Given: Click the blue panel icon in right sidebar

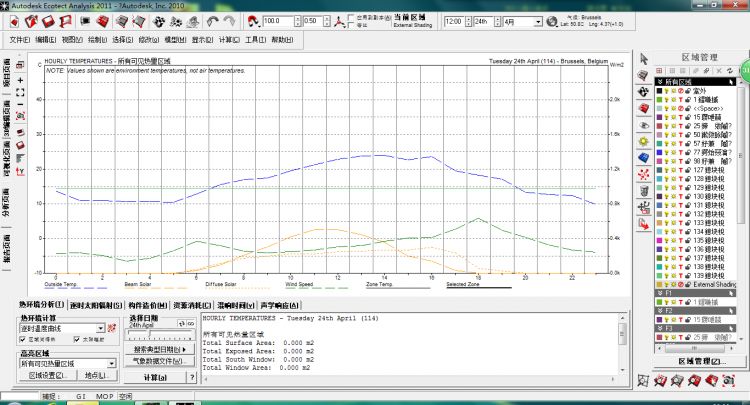Looking at the screenshot, I should click(x=644, y=158).
